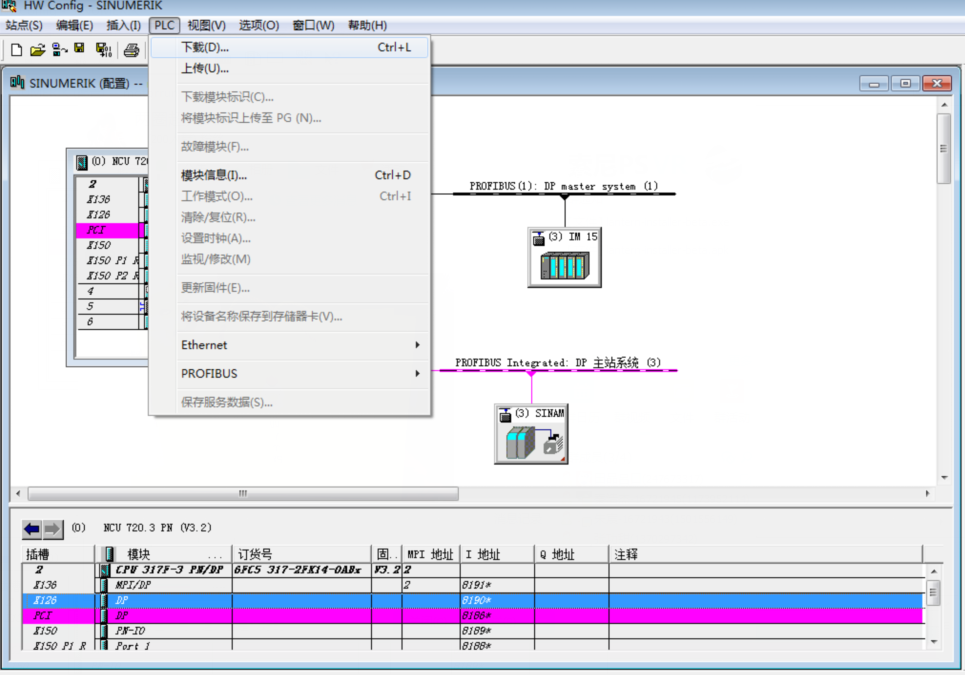Click the HW Config application title icon
Screen dimensions: 965x675
pyautogui.click(x=9, y=6)
